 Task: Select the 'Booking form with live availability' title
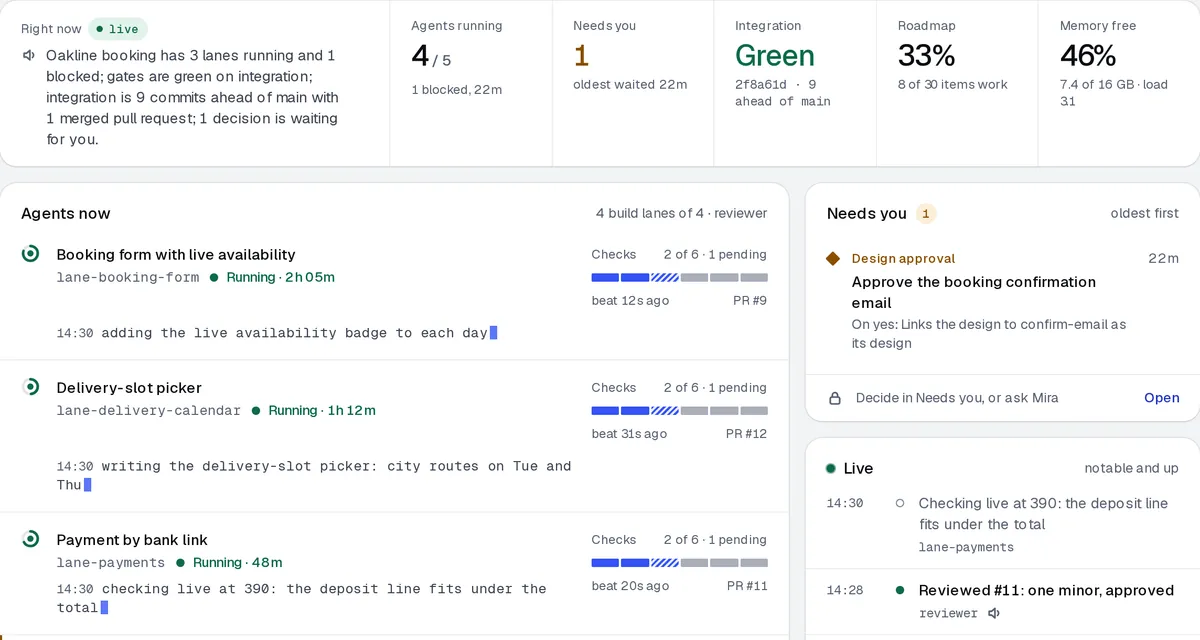tap(176, 254)
